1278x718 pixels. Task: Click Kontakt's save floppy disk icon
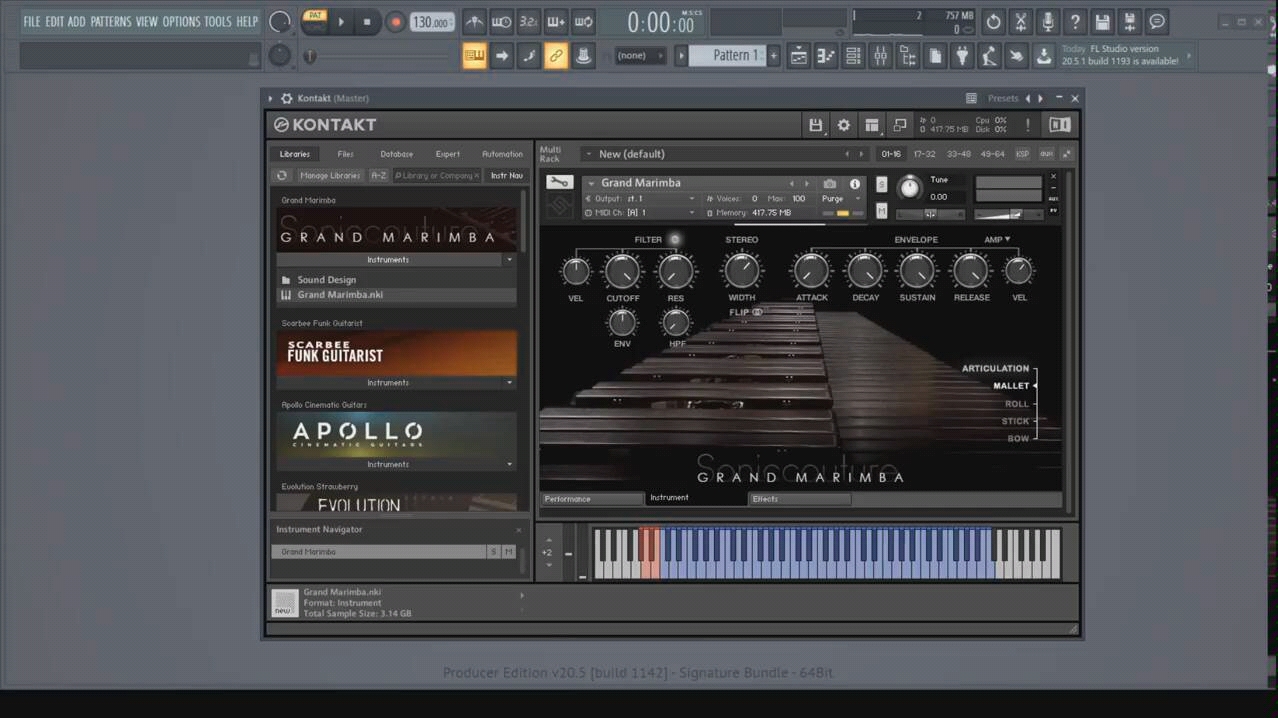[x=815, y=125]
